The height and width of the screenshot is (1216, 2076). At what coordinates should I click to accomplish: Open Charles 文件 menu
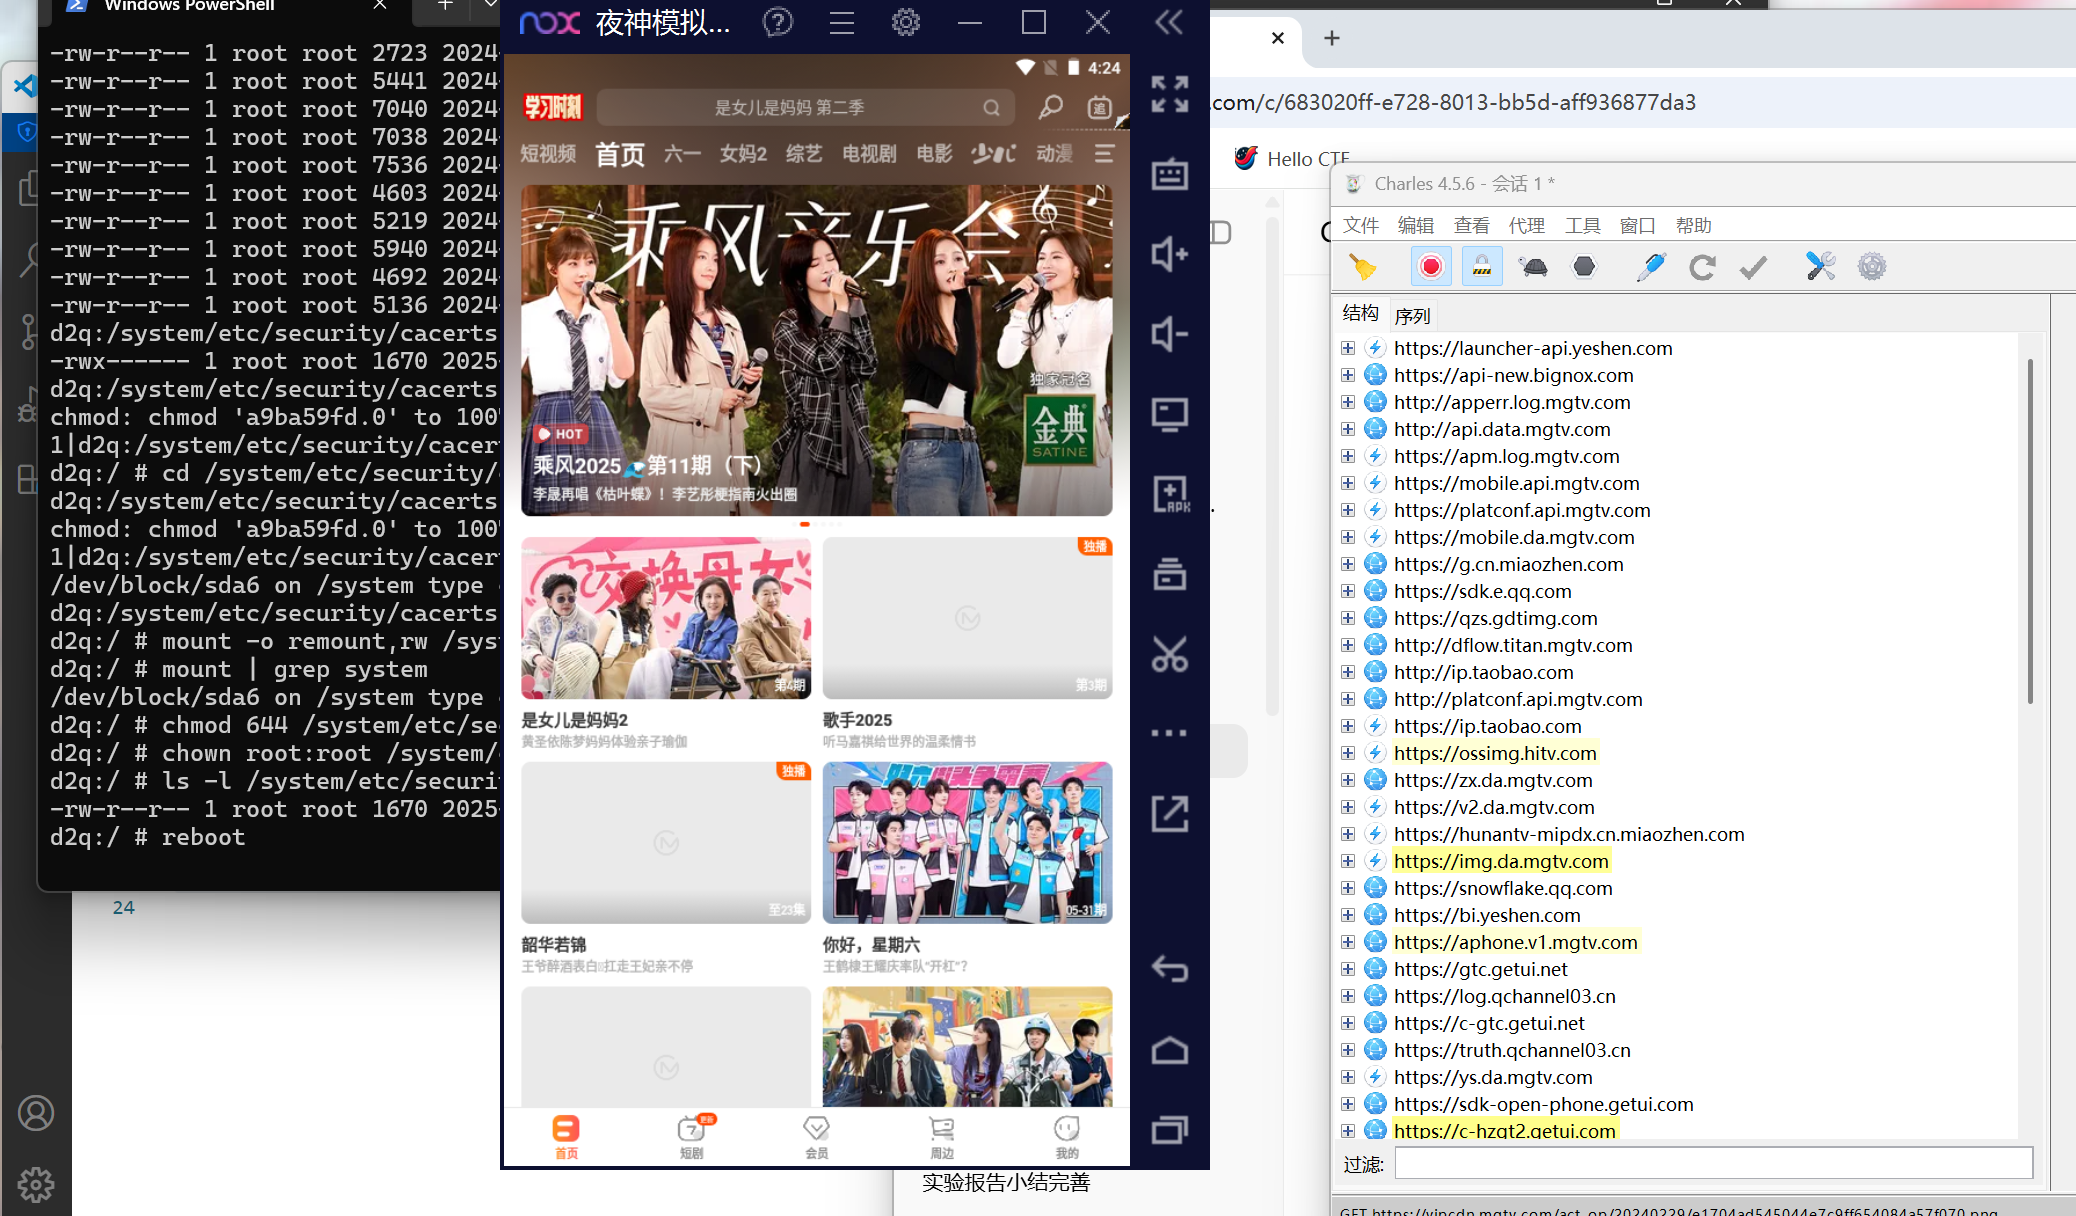[x=1360, y=226]
